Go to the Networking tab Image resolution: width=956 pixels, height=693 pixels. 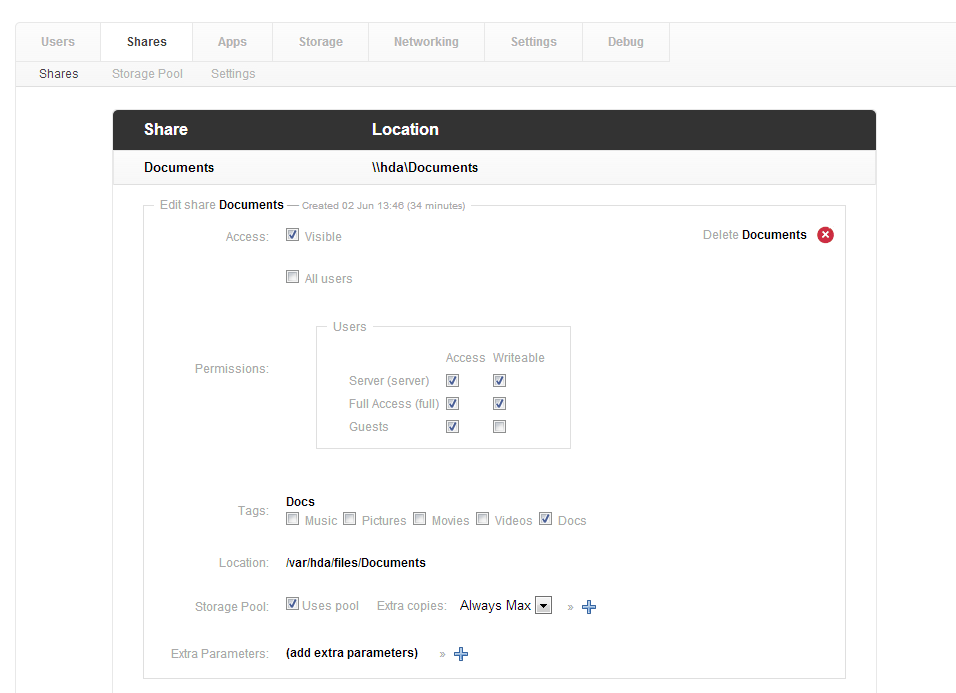coord(426,42)
